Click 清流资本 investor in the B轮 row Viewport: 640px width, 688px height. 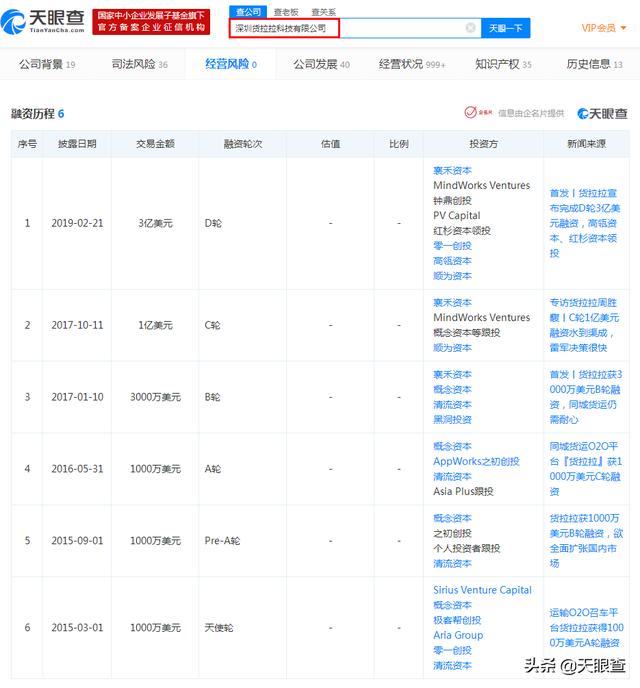pos(452,404)
